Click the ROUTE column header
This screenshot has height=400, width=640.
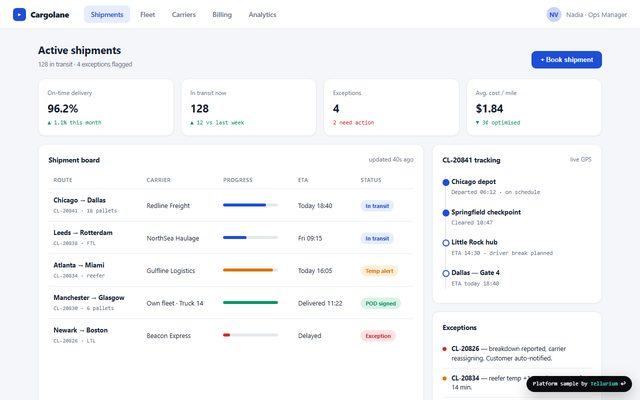tap(63, 180)
